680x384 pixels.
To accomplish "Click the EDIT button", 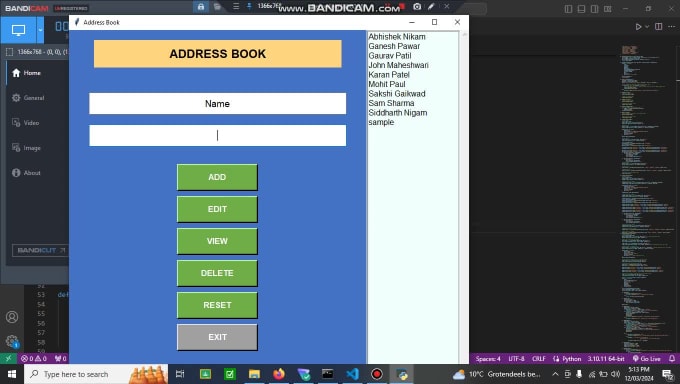I will [217, 209].
